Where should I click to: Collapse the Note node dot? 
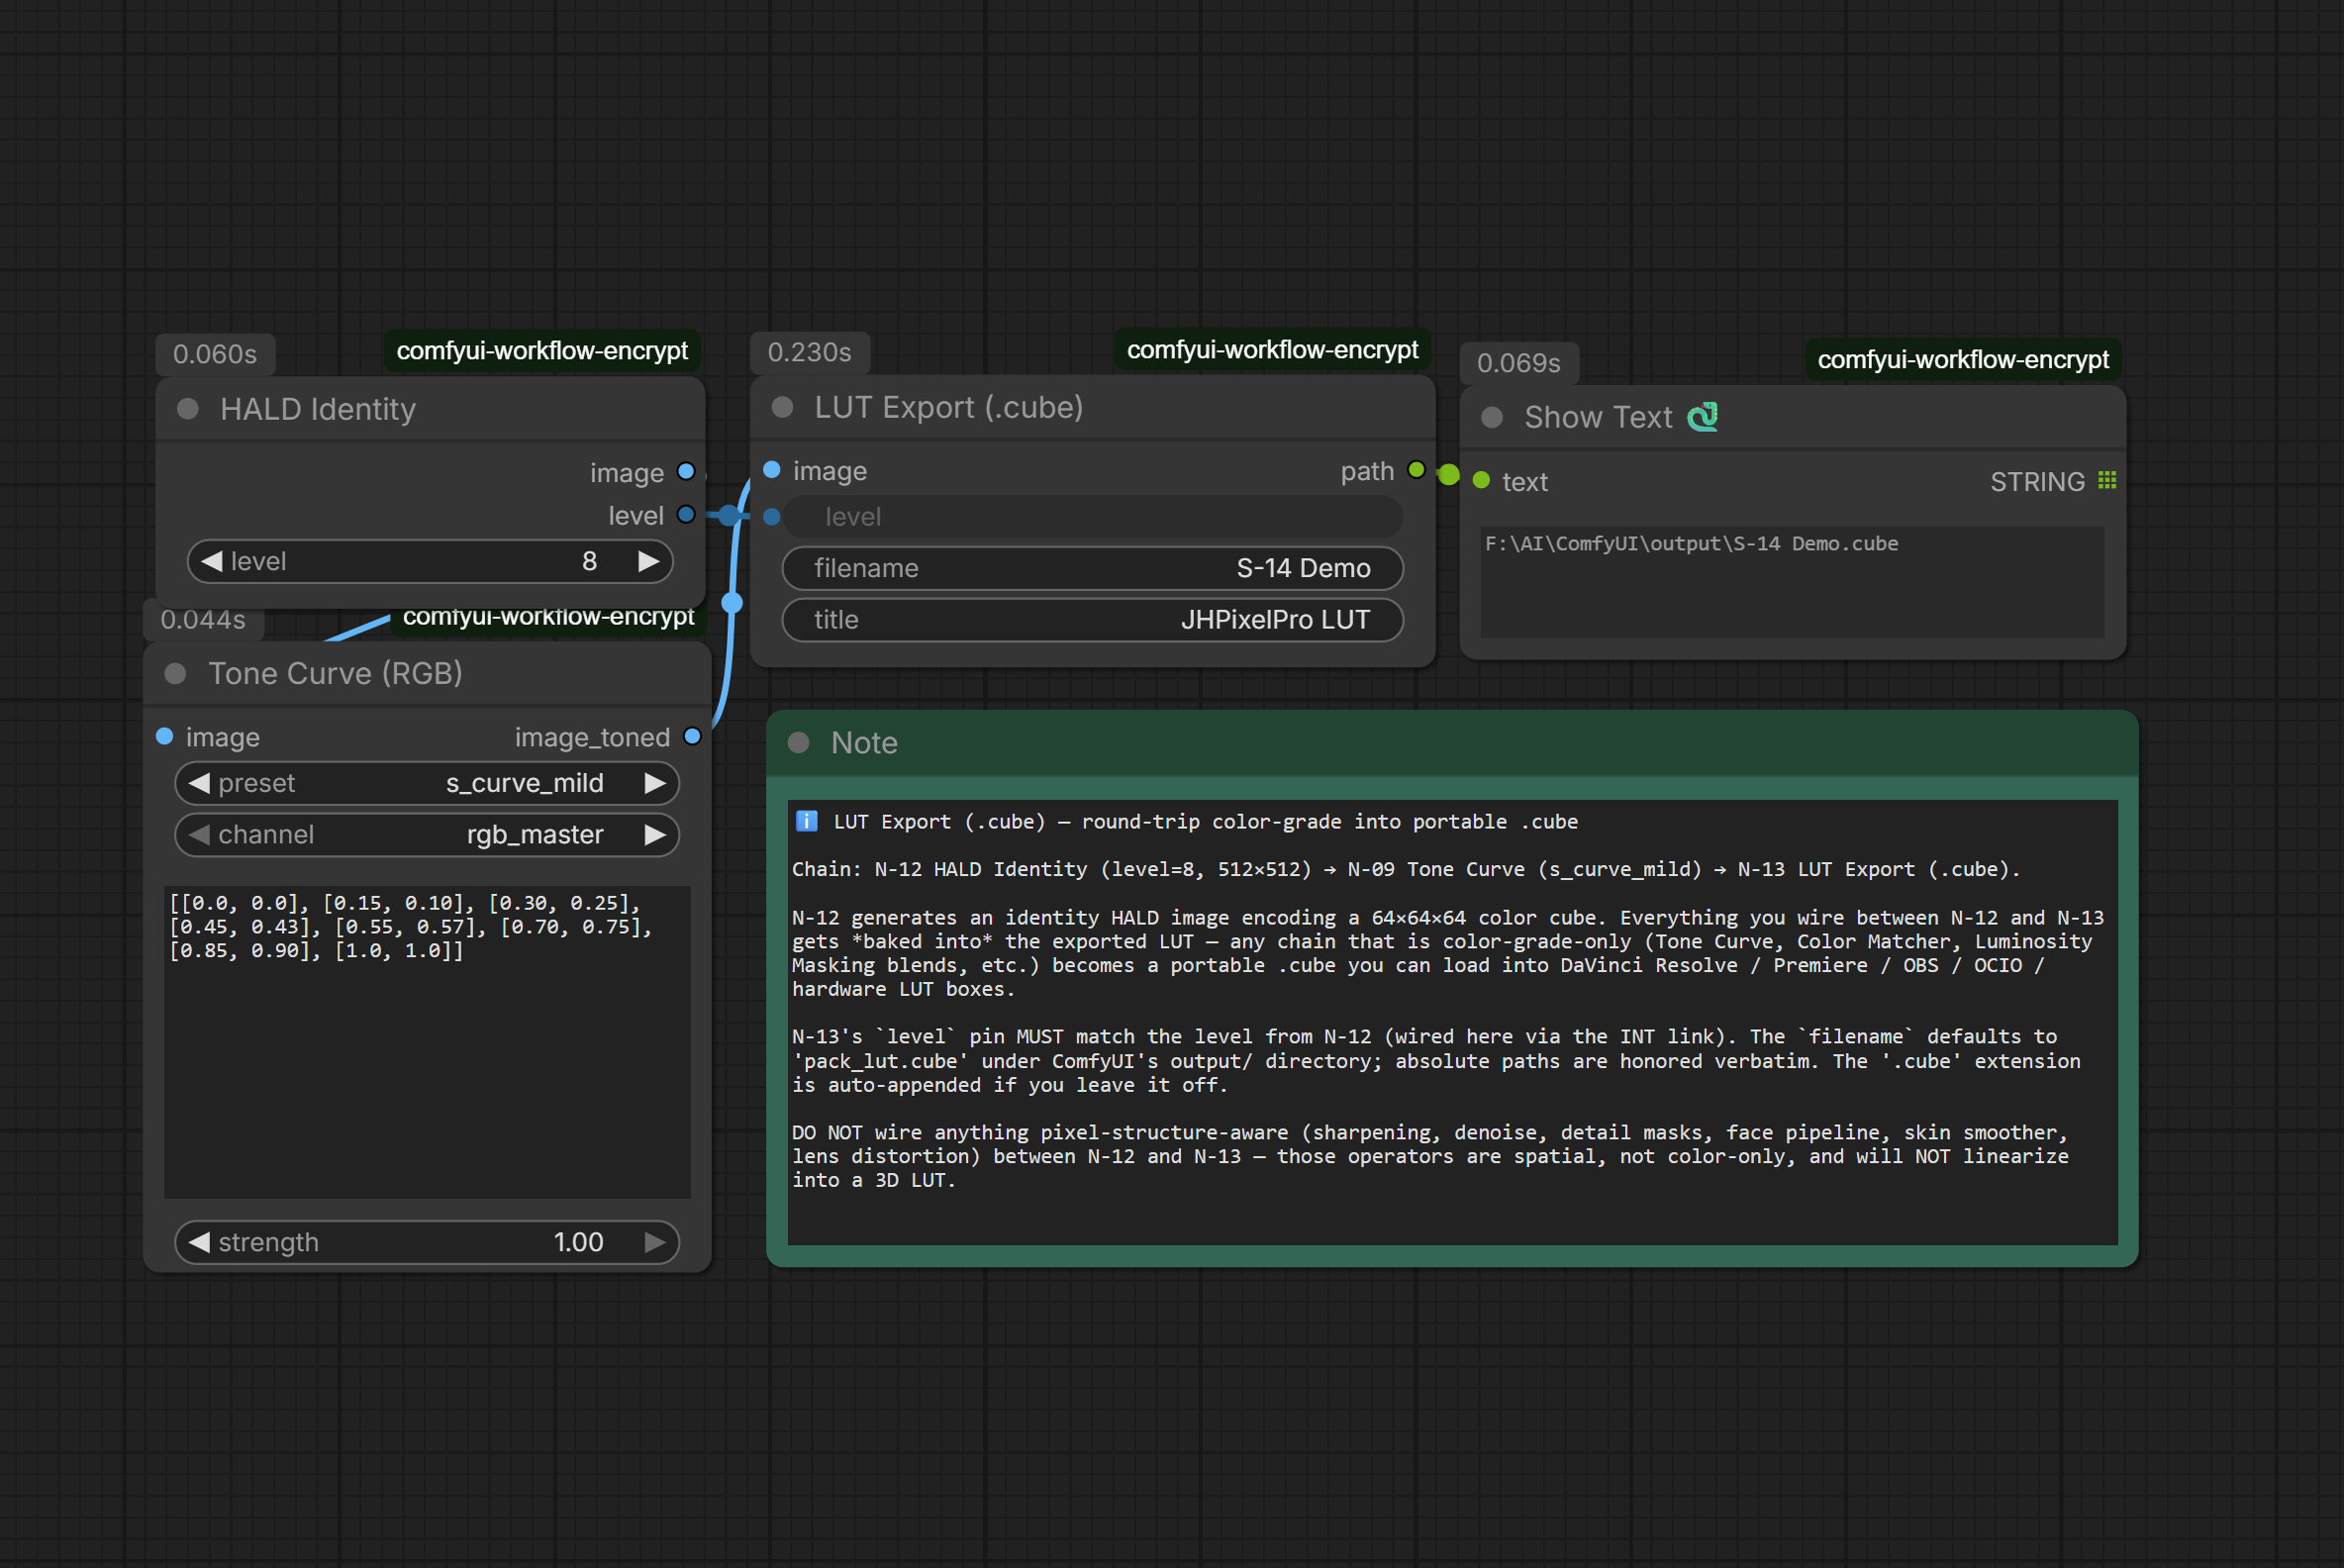[x=798, y=743]
